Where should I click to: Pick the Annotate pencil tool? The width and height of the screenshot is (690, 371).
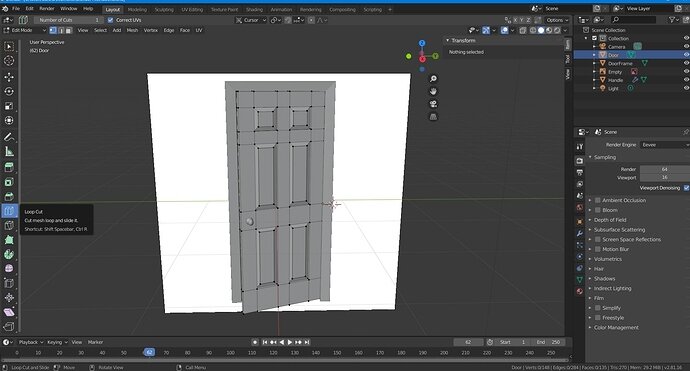tap(9, 137)
